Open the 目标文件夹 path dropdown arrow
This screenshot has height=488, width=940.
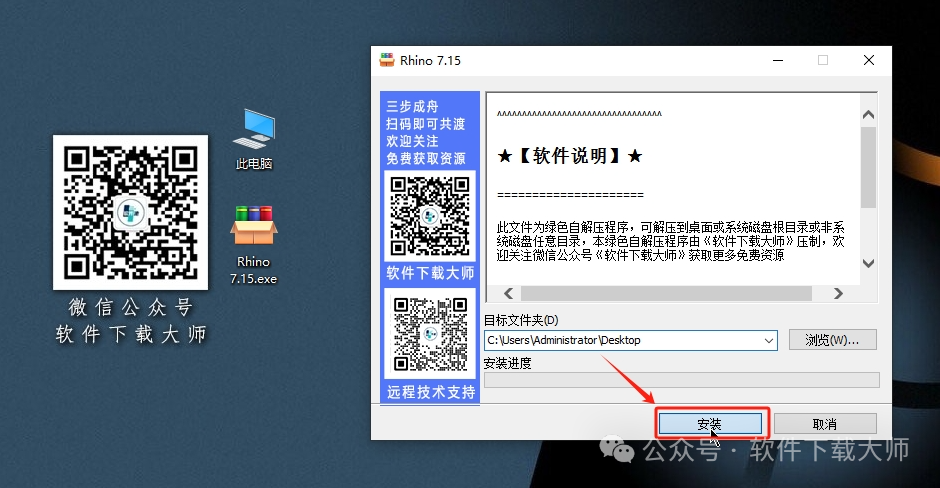769,341
